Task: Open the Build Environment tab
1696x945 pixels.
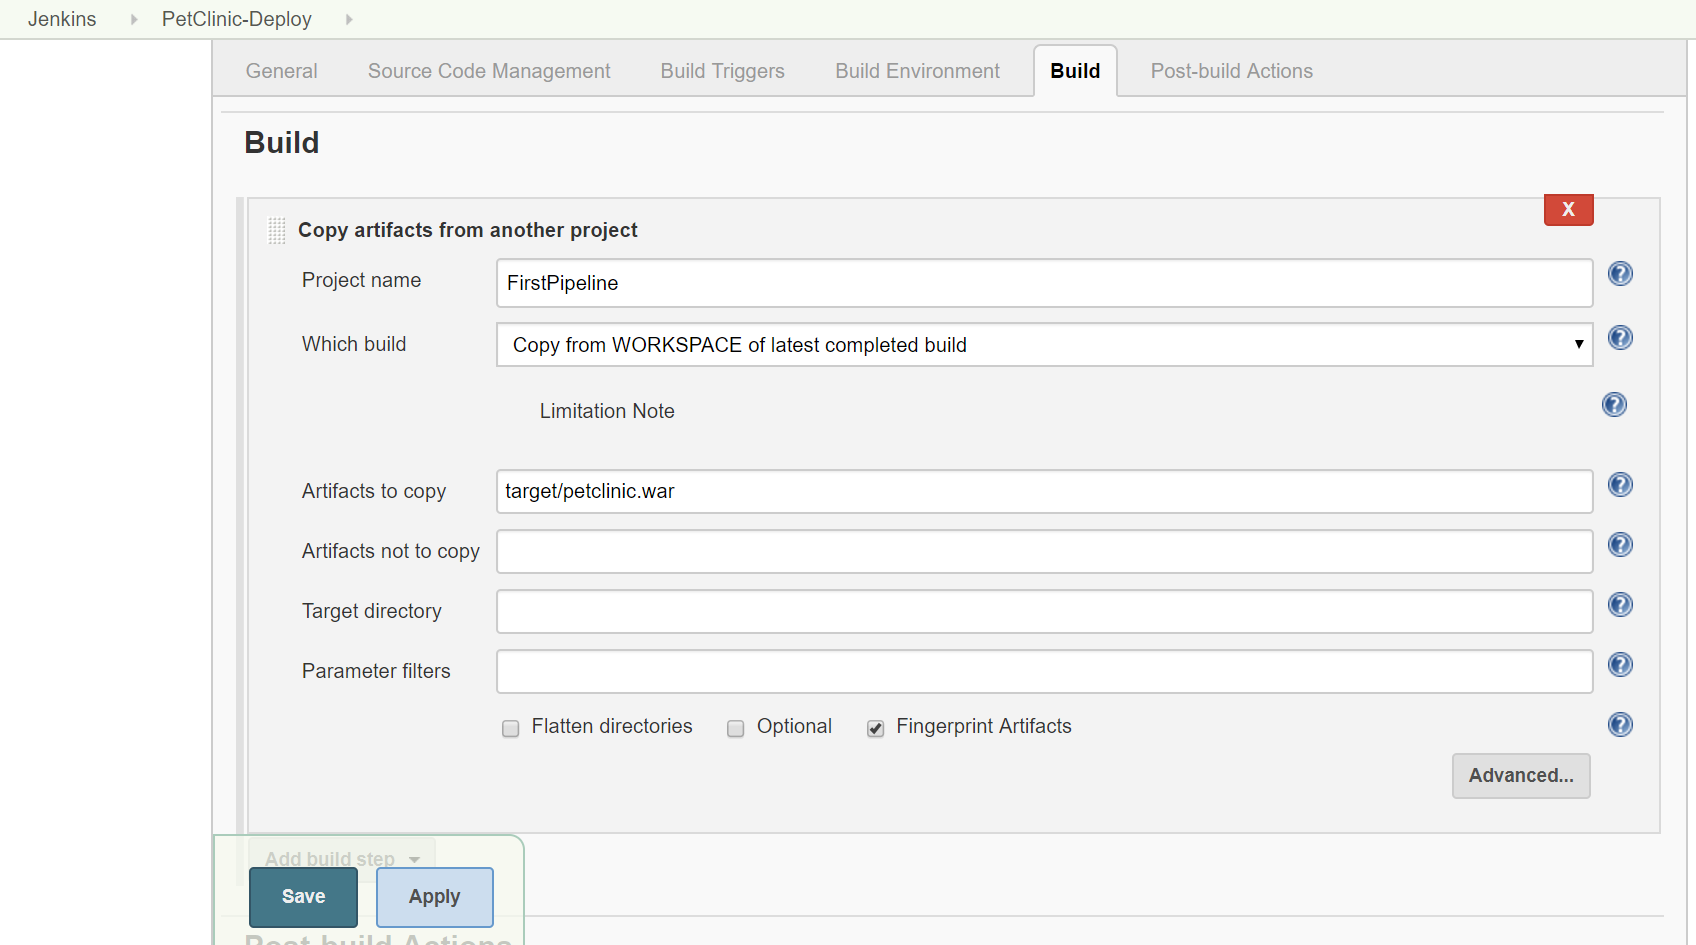Action: click(x=918, y=71)
